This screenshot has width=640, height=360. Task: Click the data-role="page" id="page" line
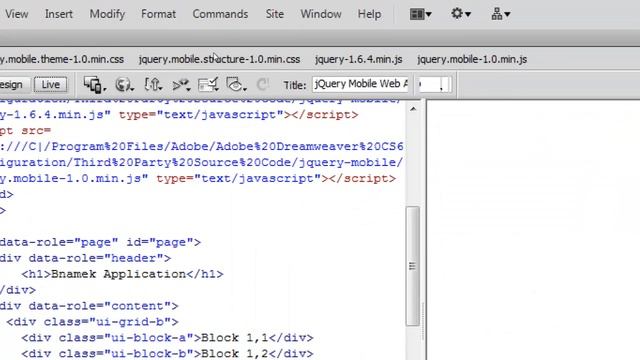tap(100, 242)
